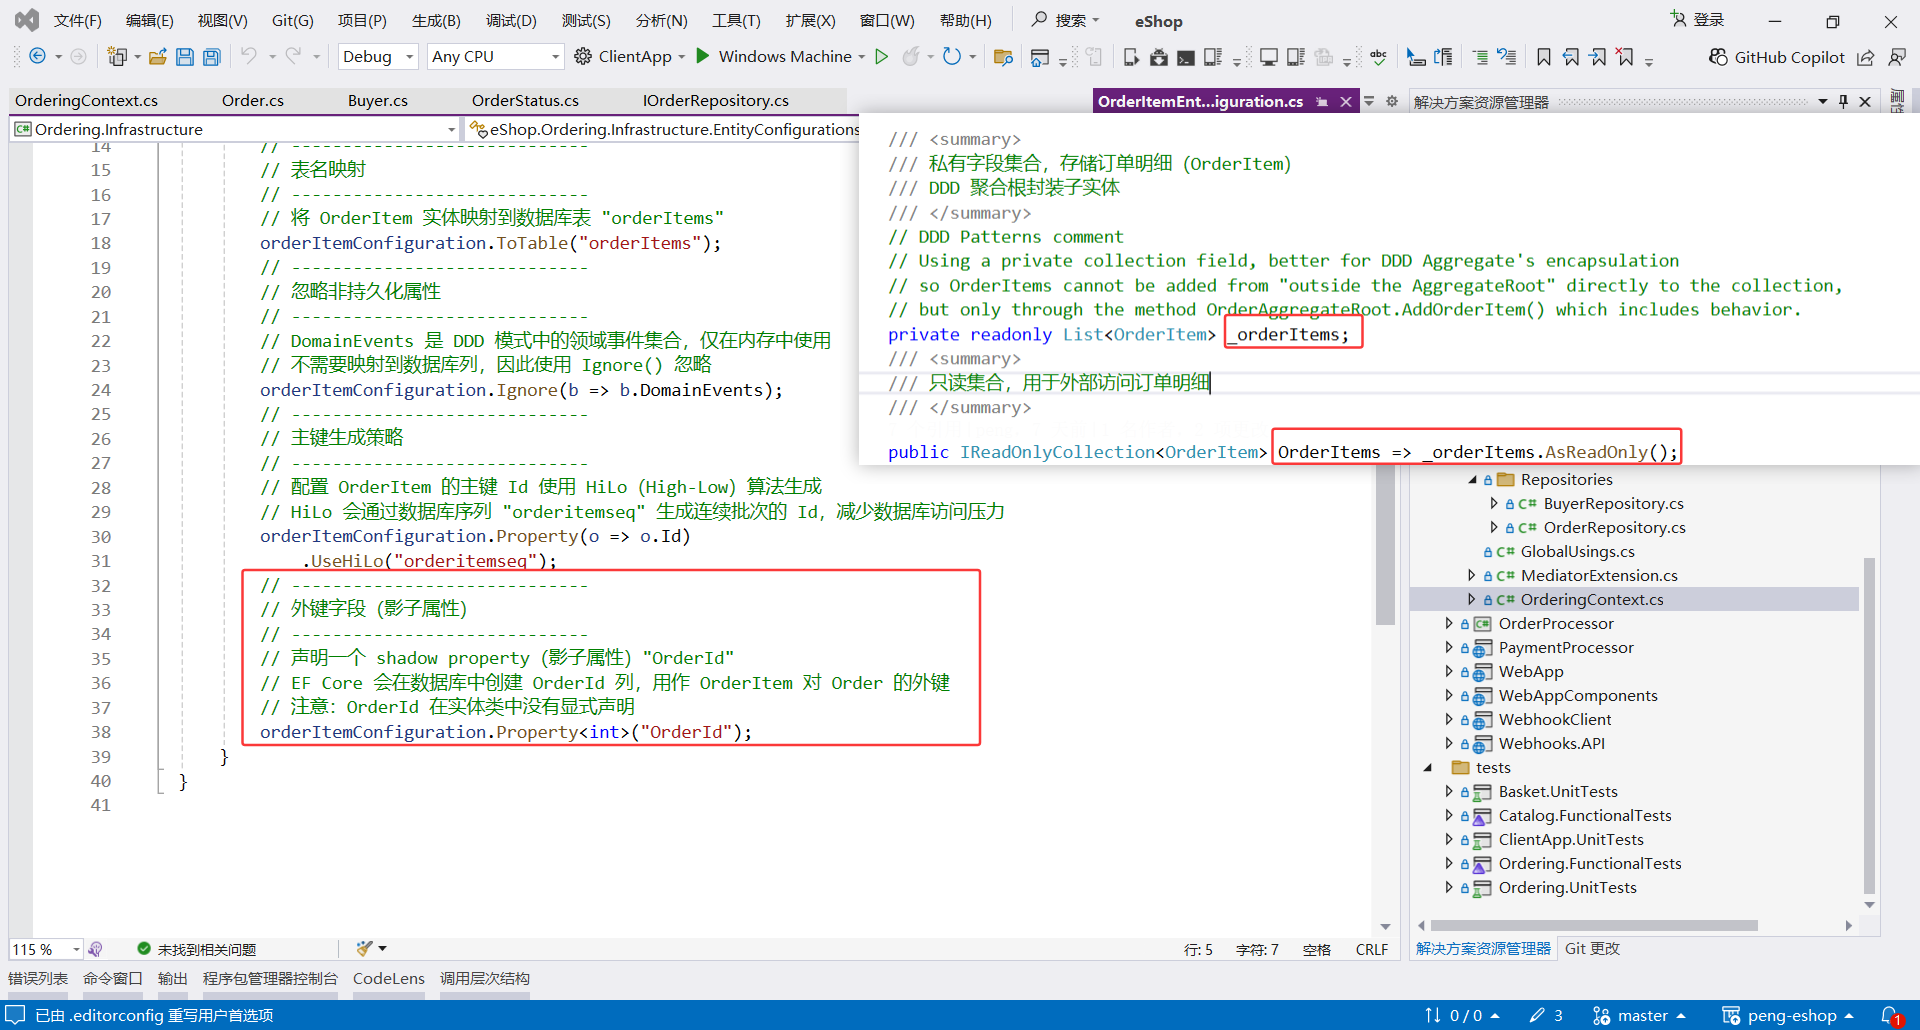Open the sync arrows 0 / 0 indicator
Image resolution: width=1920 pixels, height=1030 pixels.
pyautogui.click(x=1462, y=1015)
